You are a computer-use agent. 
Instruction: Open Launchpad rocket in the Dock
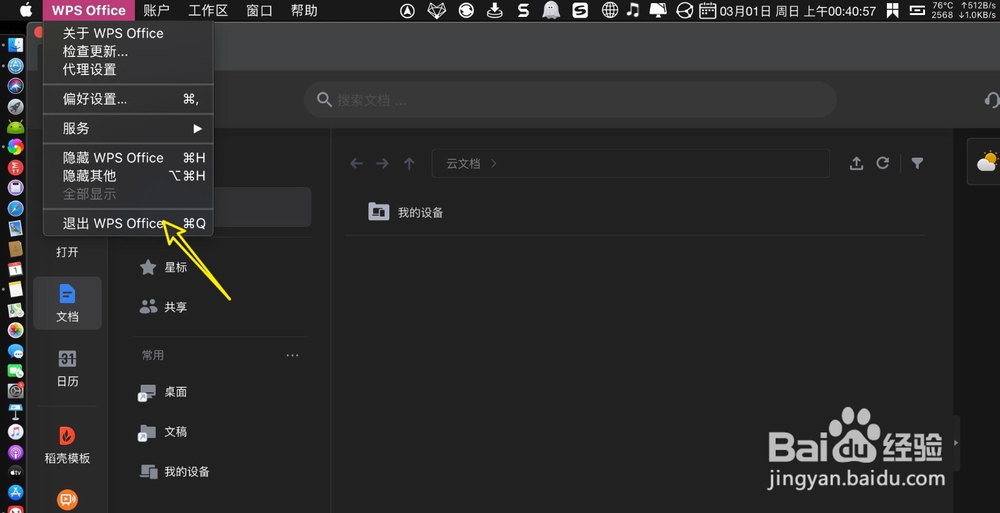point(15,107)
